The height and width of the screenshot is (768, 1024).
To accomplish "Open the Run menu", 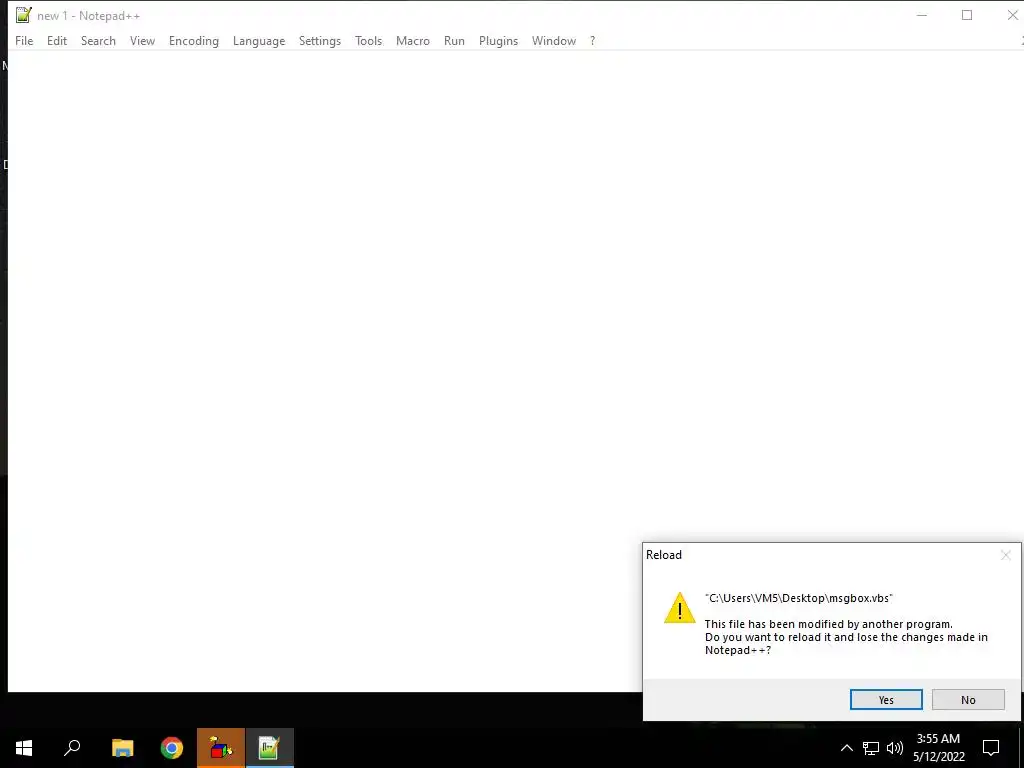I will click(454, 40).
